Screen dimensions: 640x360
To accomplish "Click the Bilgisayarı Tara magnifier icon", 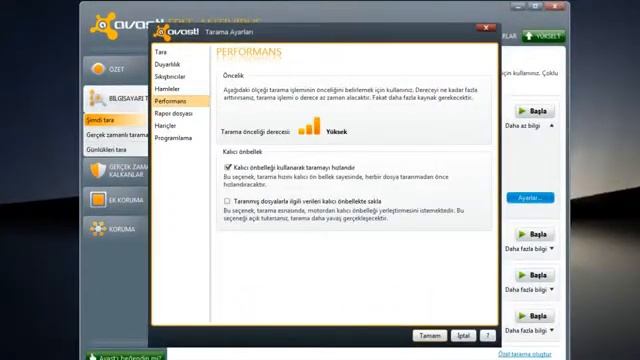I will pos(98,98).
